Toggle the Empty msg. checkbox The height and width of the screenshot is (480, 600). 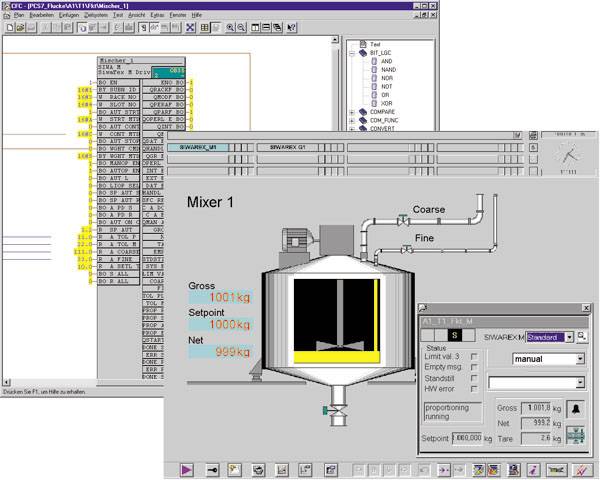(x=474, y=369)
